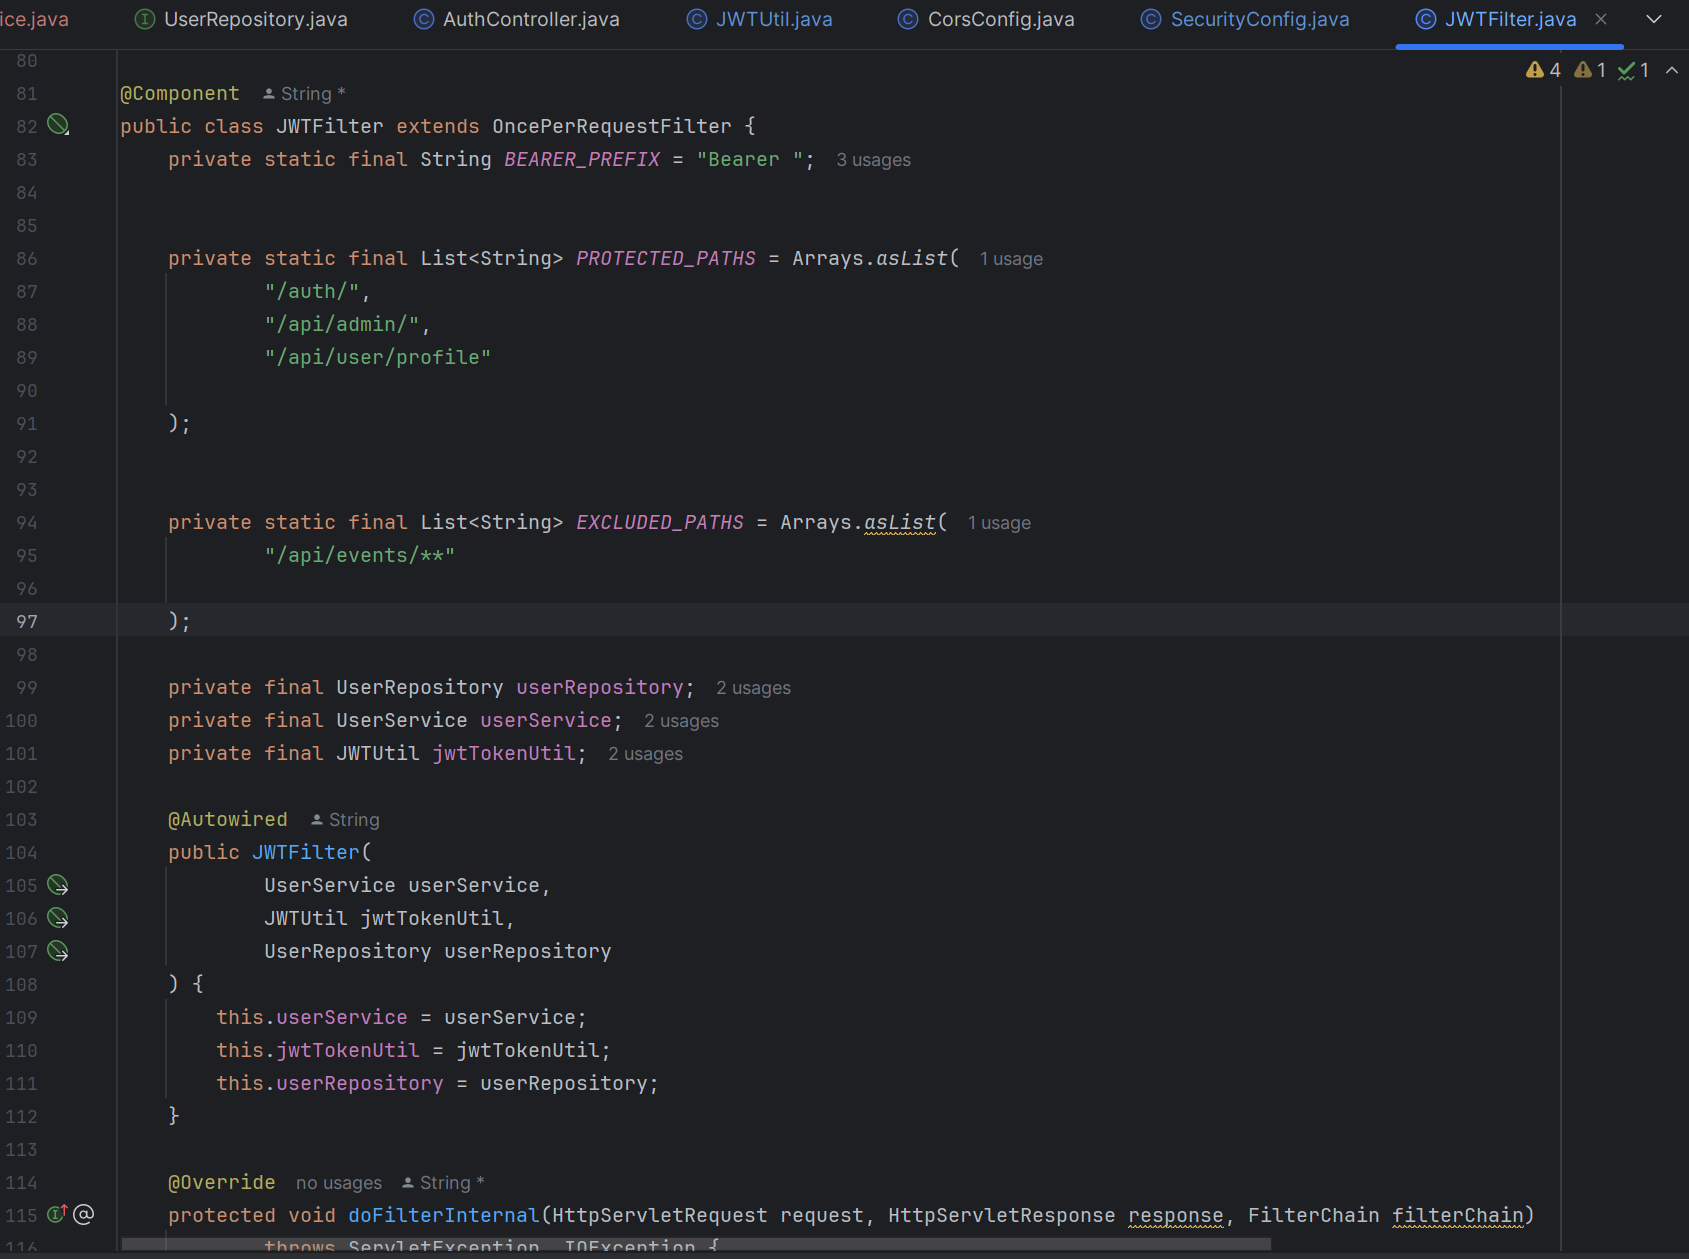Click the weak warning indicator showing 1
This screenshot has height=1259, width=1689.
(x=1589, y=70)
